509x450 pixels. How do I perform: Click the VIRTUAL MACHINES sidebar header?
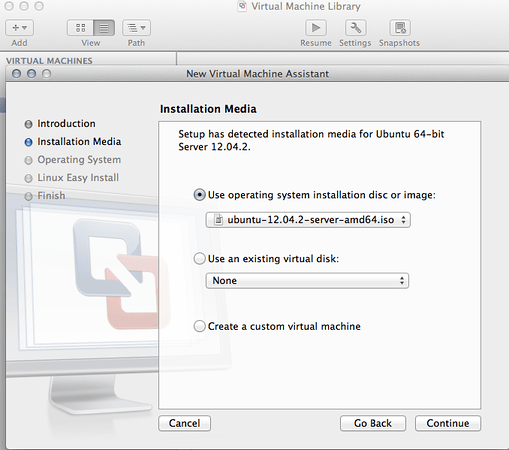49,61
